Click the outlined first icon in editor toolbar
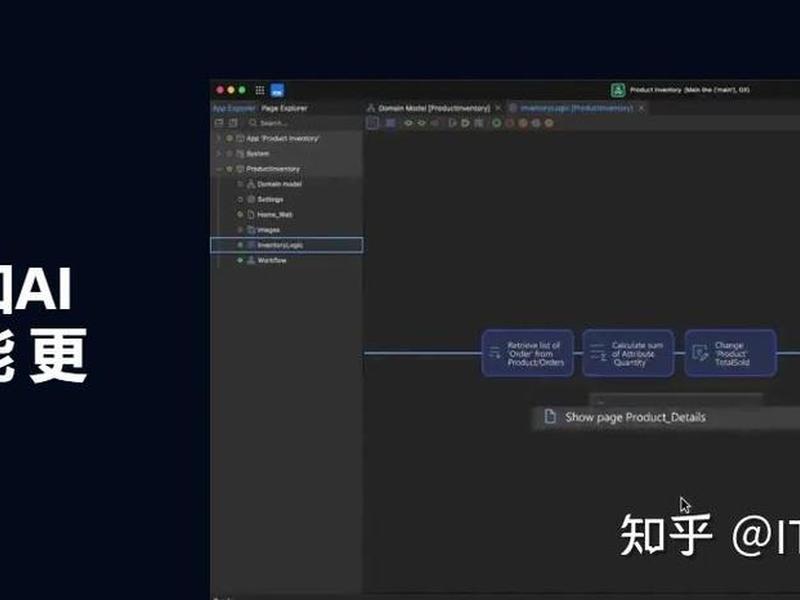800x600 pixels. 373,123
